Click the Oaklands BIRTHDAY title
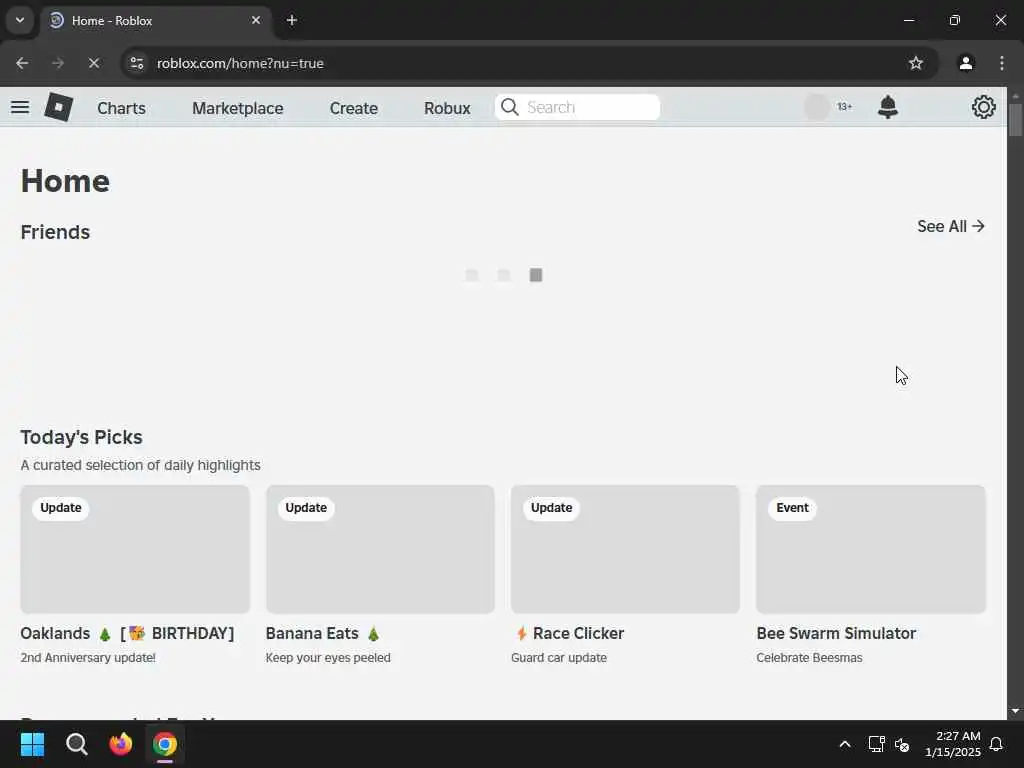Screen dimensions: 1024x768 [x=127, y=633]
